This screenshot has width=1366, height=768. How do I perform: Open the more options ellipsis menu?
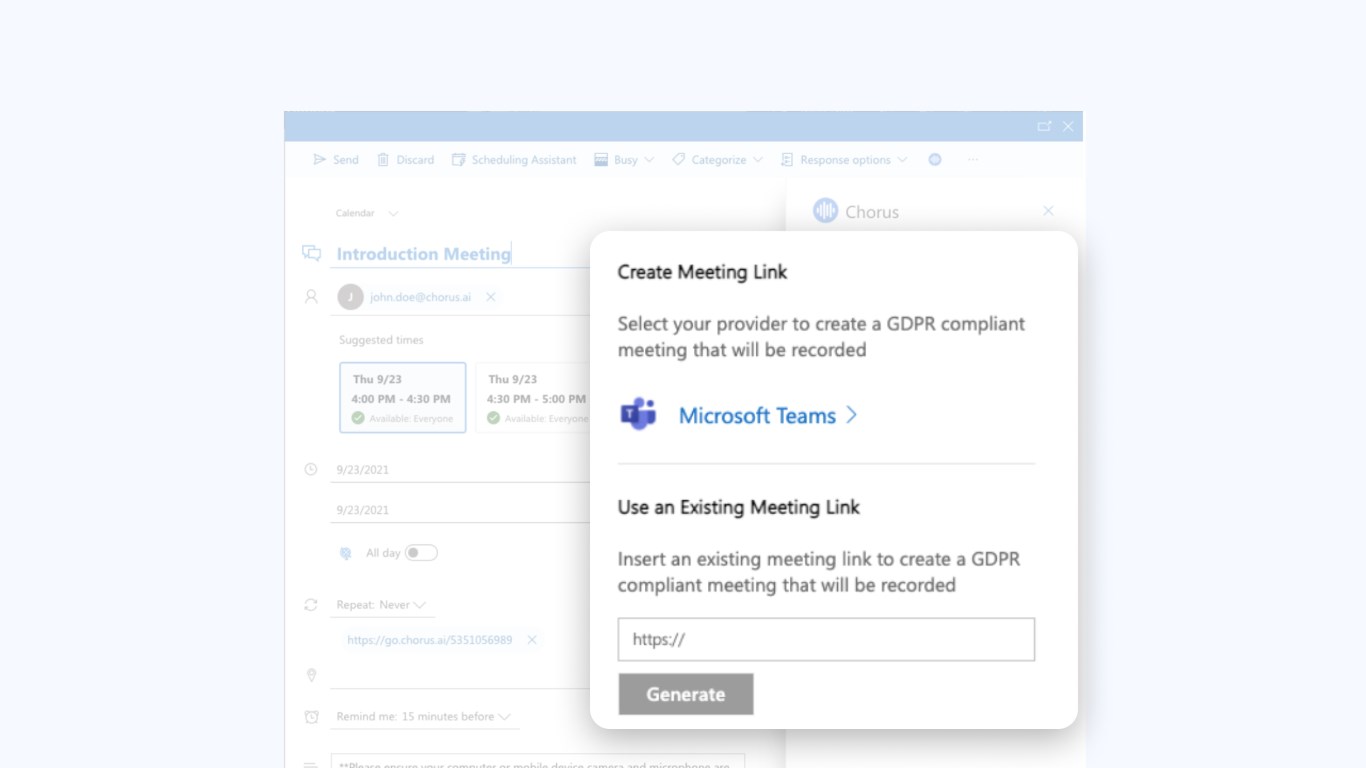click(972, 160)
